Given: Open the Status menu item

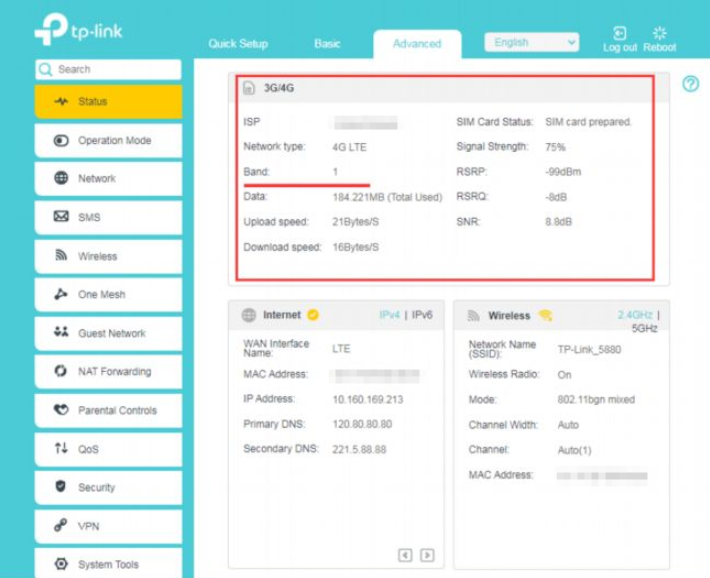Looking at the screenshot, I should [x=108, y=101].
